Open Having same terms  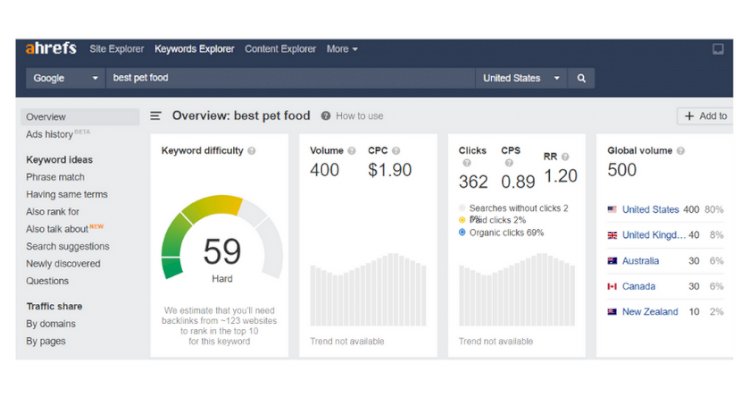67,194
